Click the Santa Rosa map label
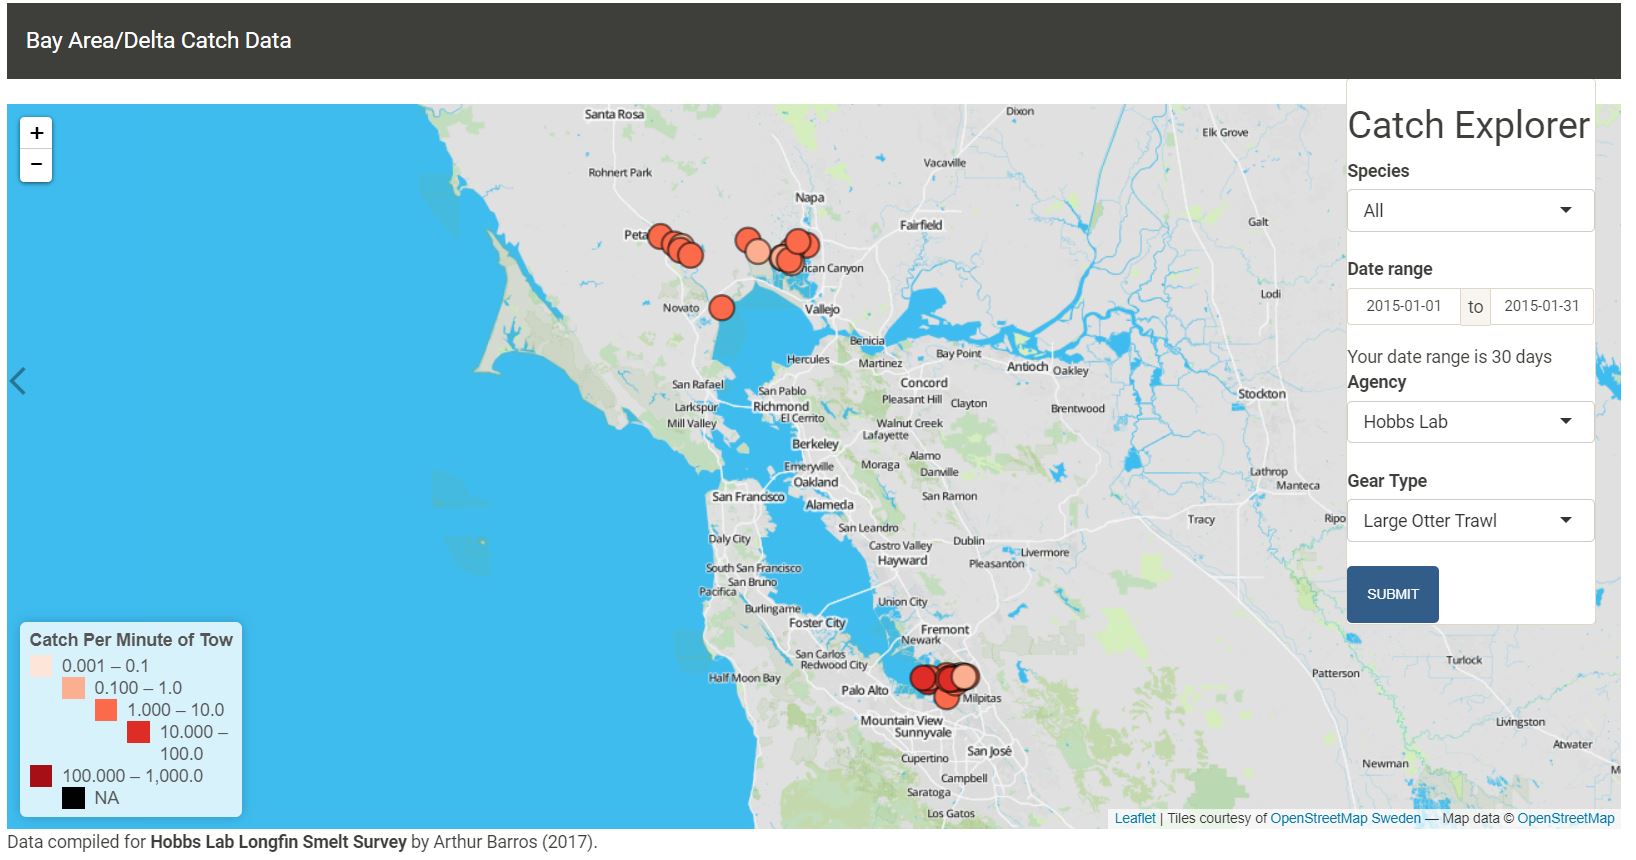This screenshot has width=1636, height=860. coord(615,114)
